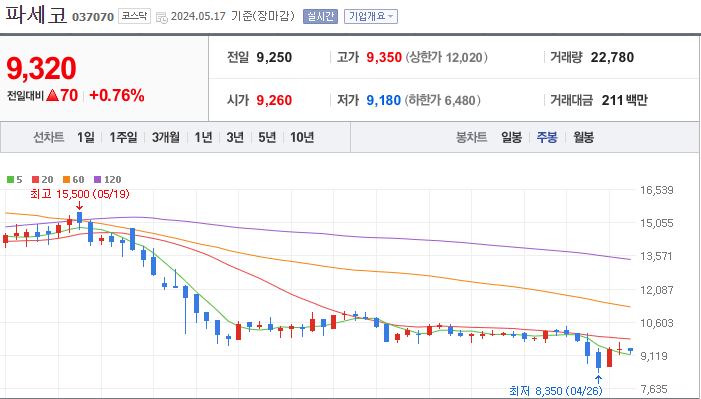The image size is (701, 399).
Task: Click the 거래량 value 22,780
Action: pyautogui.click(x=612, y=57)
